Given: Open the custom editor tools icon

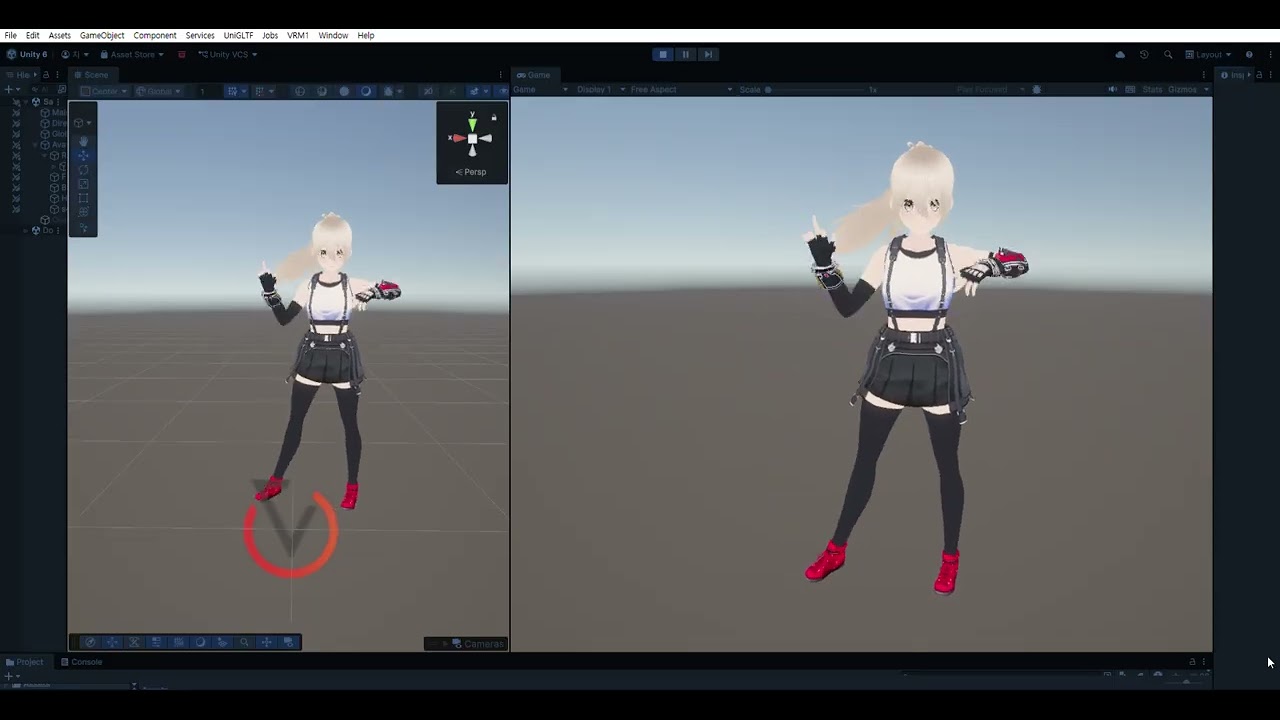Looking at the screenshot, I should point(83,228).
